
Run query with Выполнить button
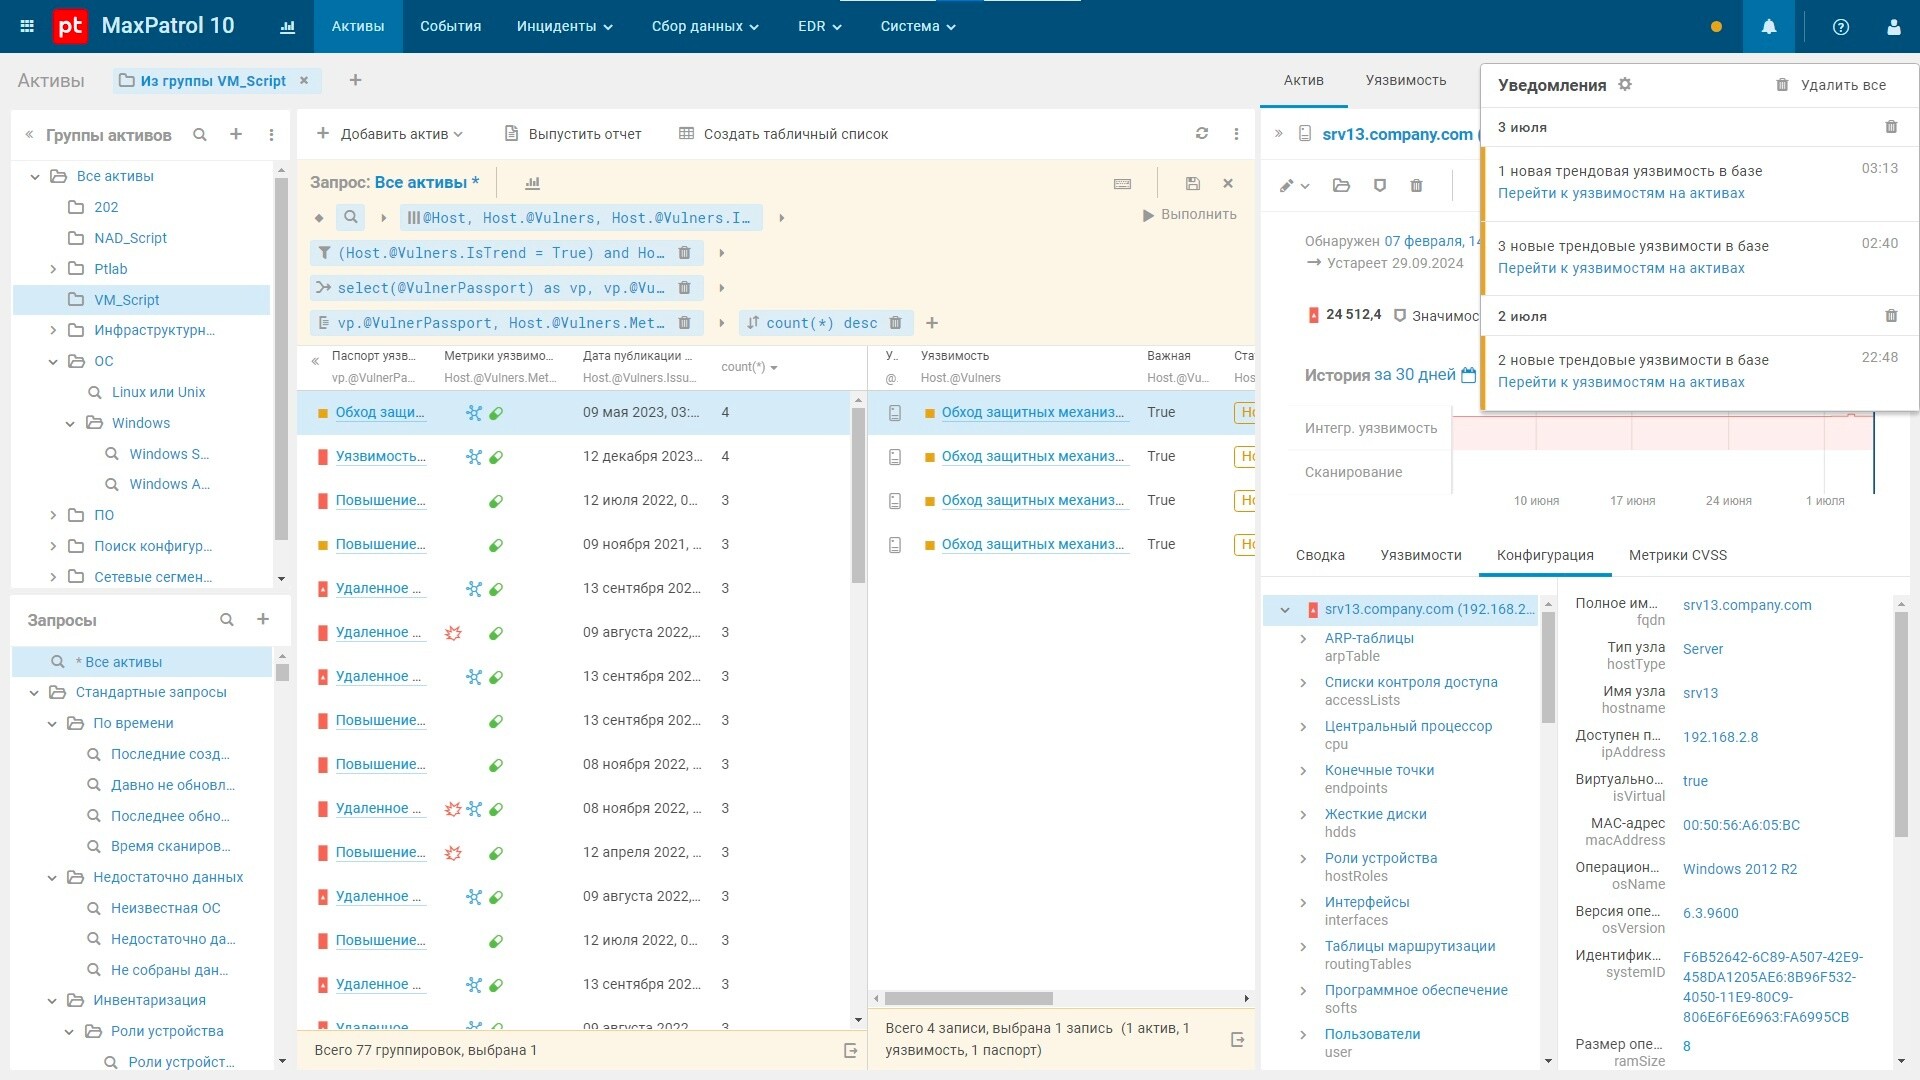[1189, 215]
